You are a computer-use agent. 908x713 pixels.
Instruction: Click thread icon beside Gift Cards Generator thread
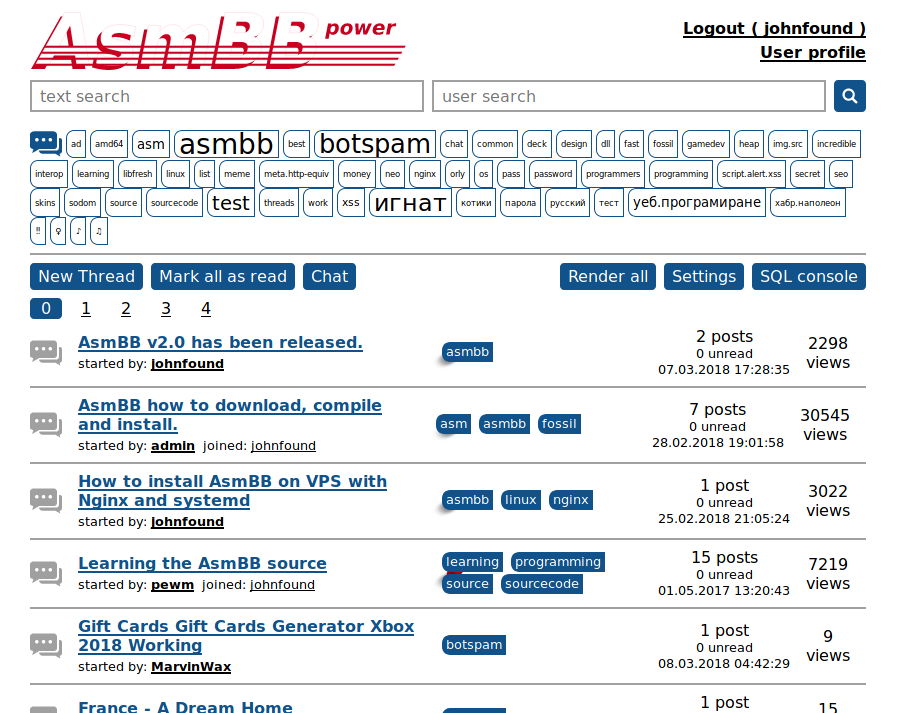pyautogui.click(x=46, y=646)
